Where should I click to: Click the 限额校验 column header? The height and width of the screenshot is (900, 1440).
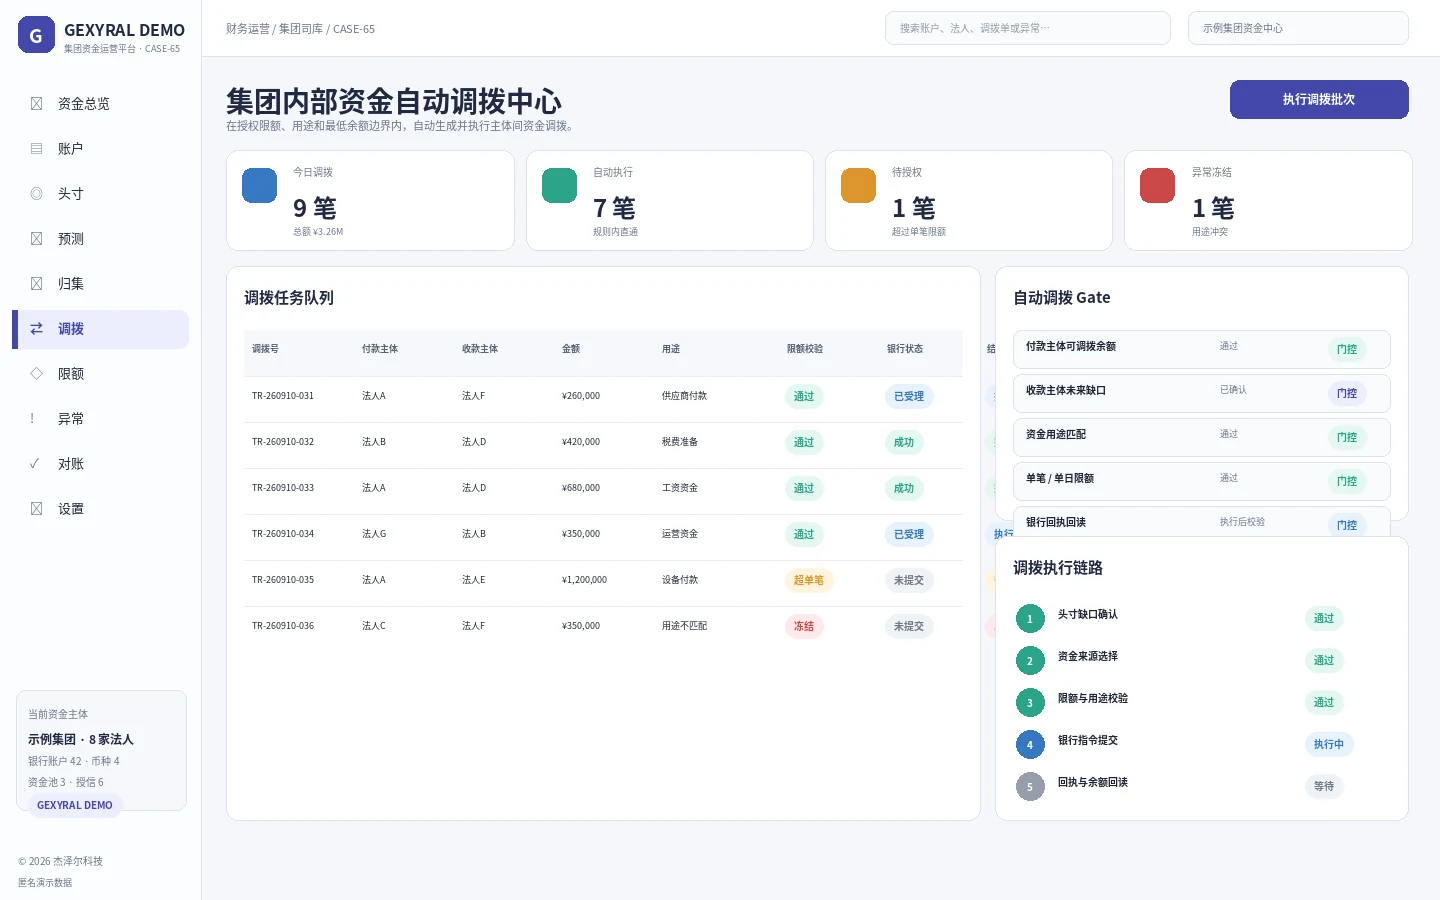pyautogui.click(x=805, y=349)
